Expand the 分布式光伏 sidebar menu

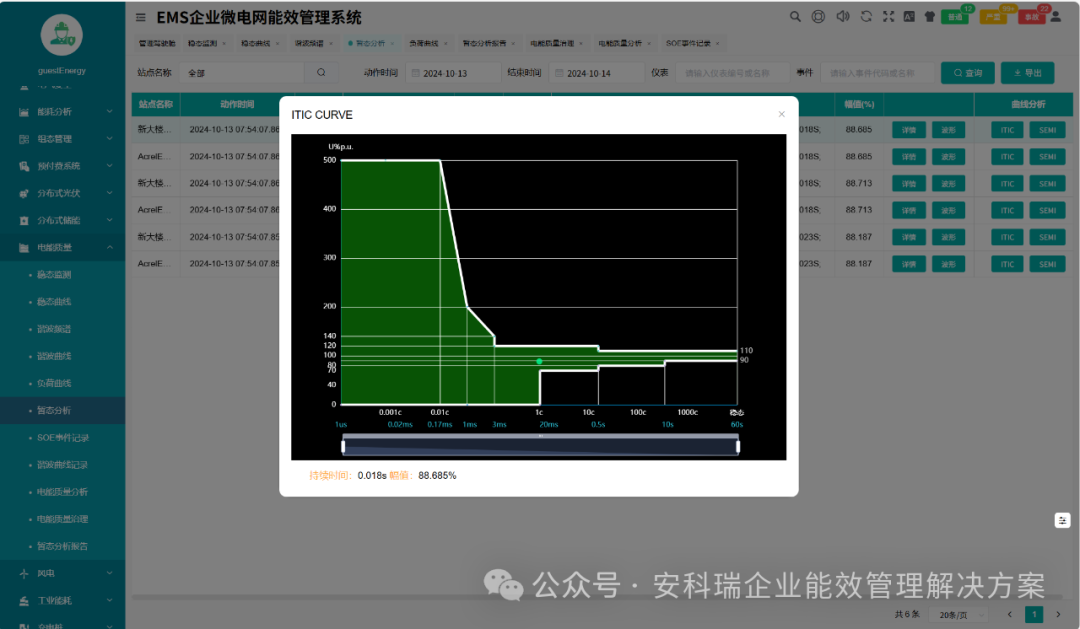tap(63, 193)
